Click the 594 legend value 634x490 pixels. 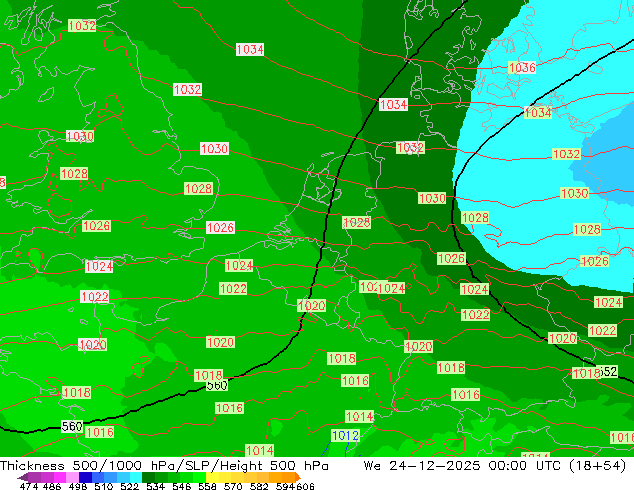click(285, 486)
